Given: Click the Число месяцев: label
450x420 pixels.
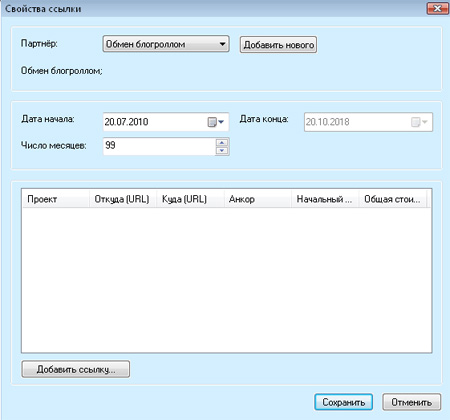Looking at the screenshot, I should tap(54, 146).
